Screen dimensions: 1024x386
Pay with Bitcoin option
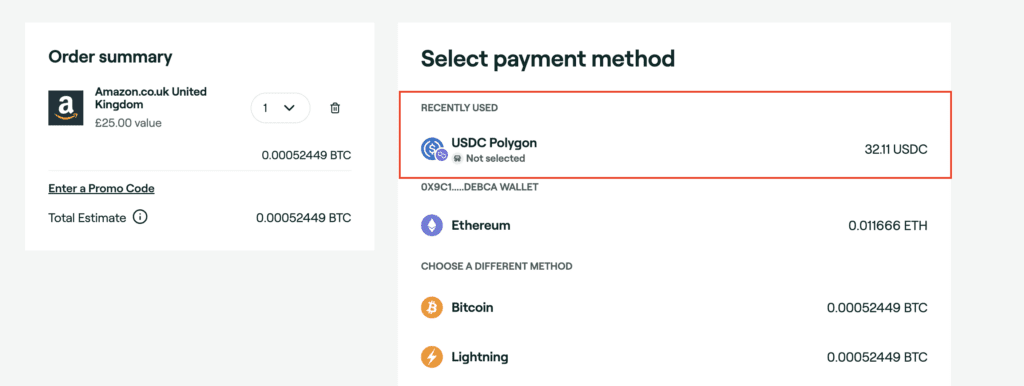[674, 307]
